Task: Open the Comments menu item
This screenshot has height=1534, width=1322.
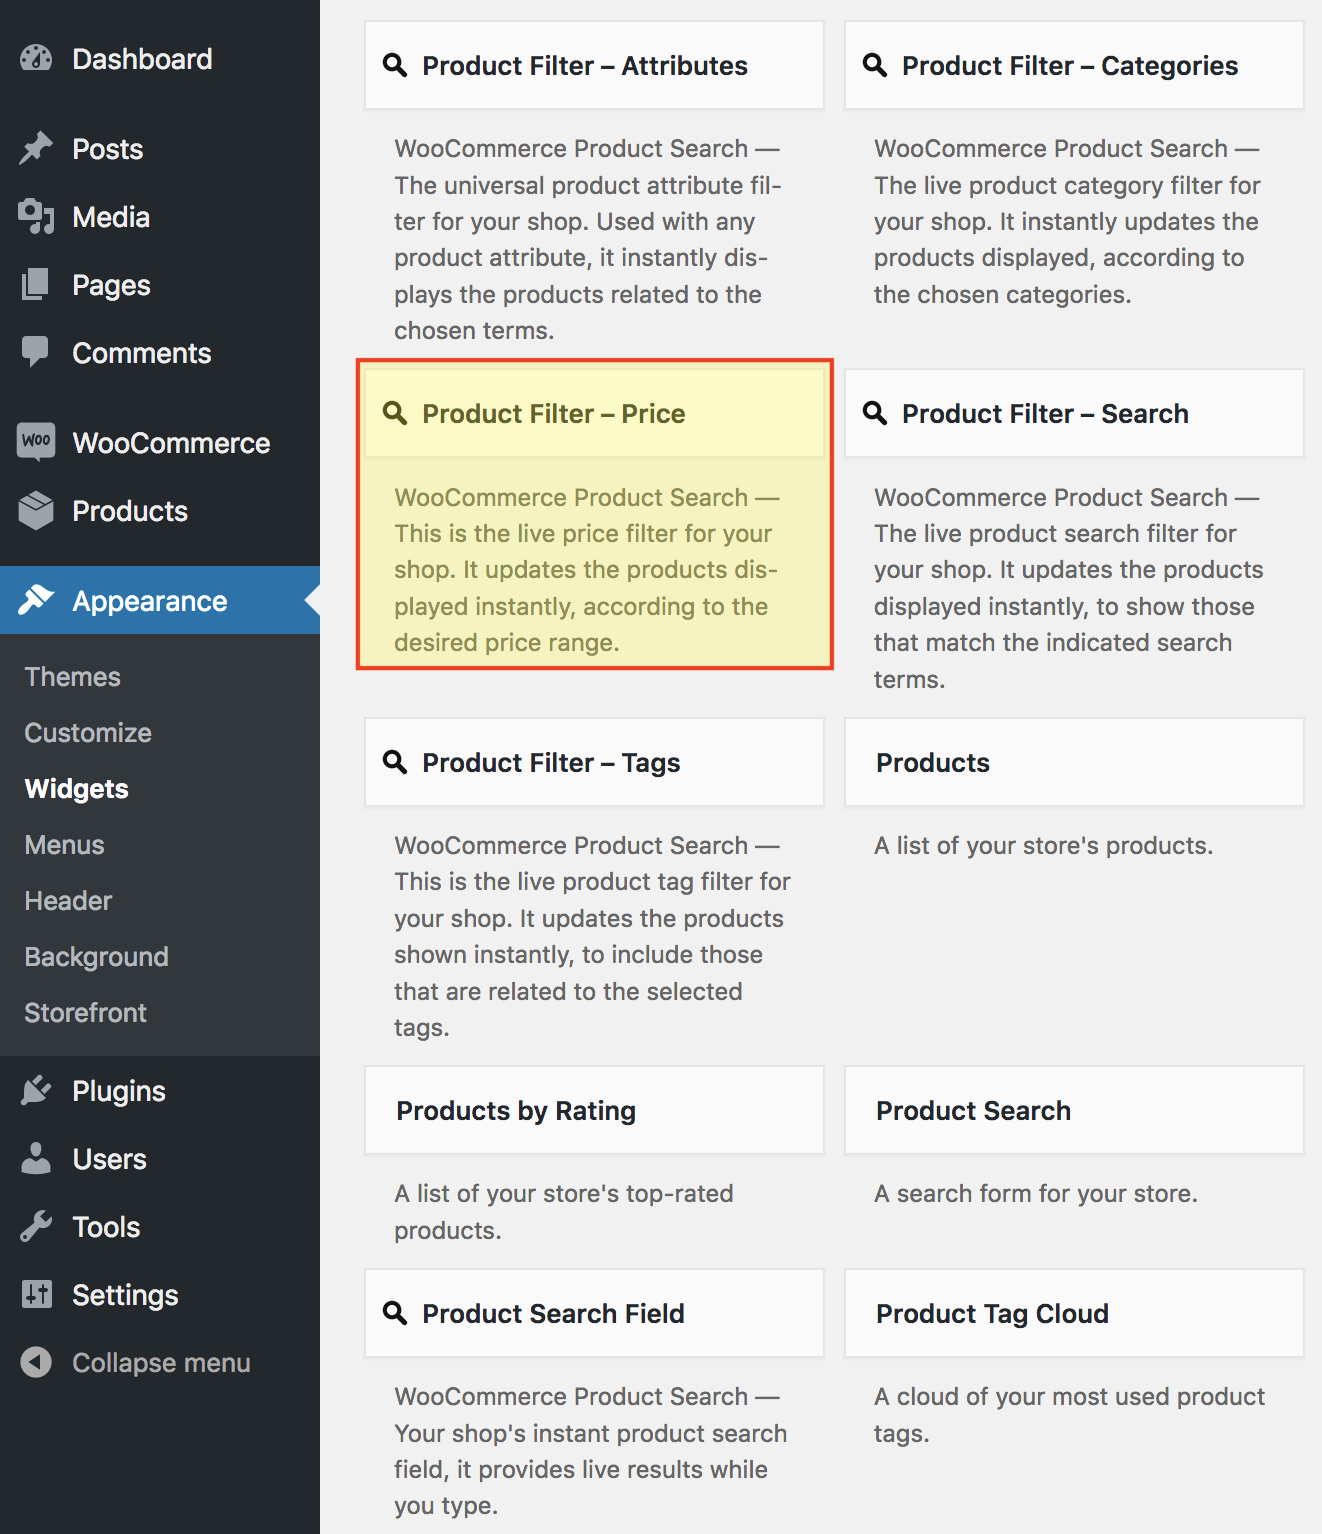Action: click(x=160, y=353)
